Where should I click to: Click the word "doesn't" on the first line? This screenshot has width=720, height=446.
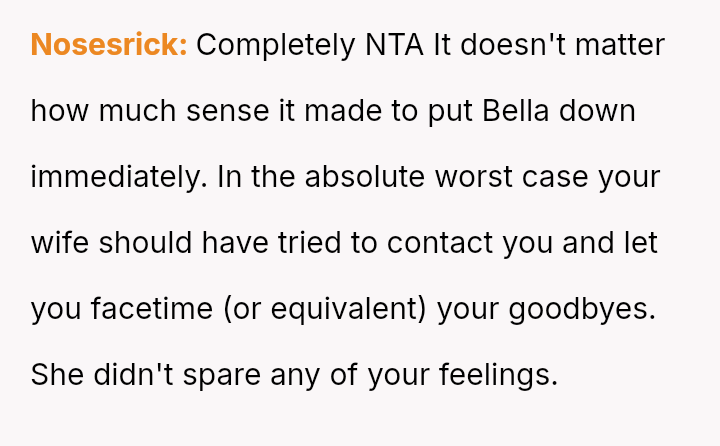coord(513,45)
